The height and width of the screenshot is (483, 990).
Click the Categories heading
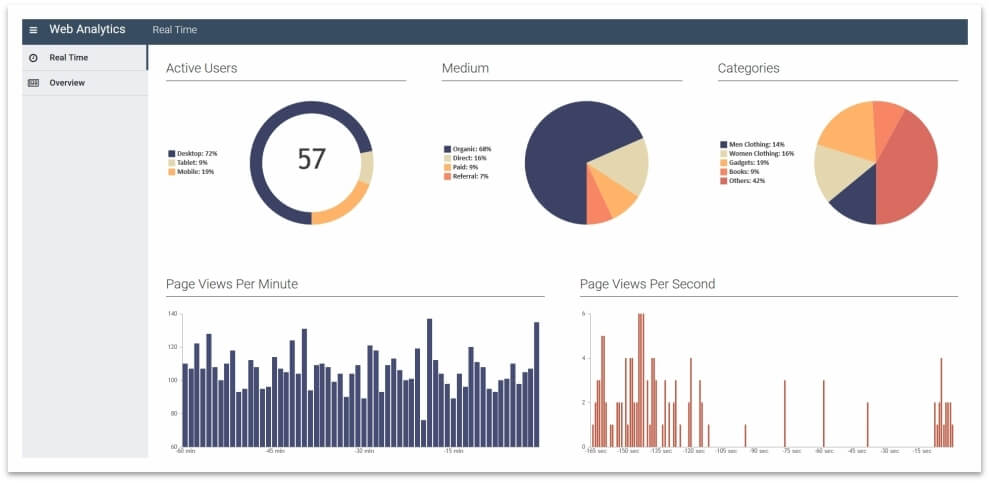(x=748, y=68)
